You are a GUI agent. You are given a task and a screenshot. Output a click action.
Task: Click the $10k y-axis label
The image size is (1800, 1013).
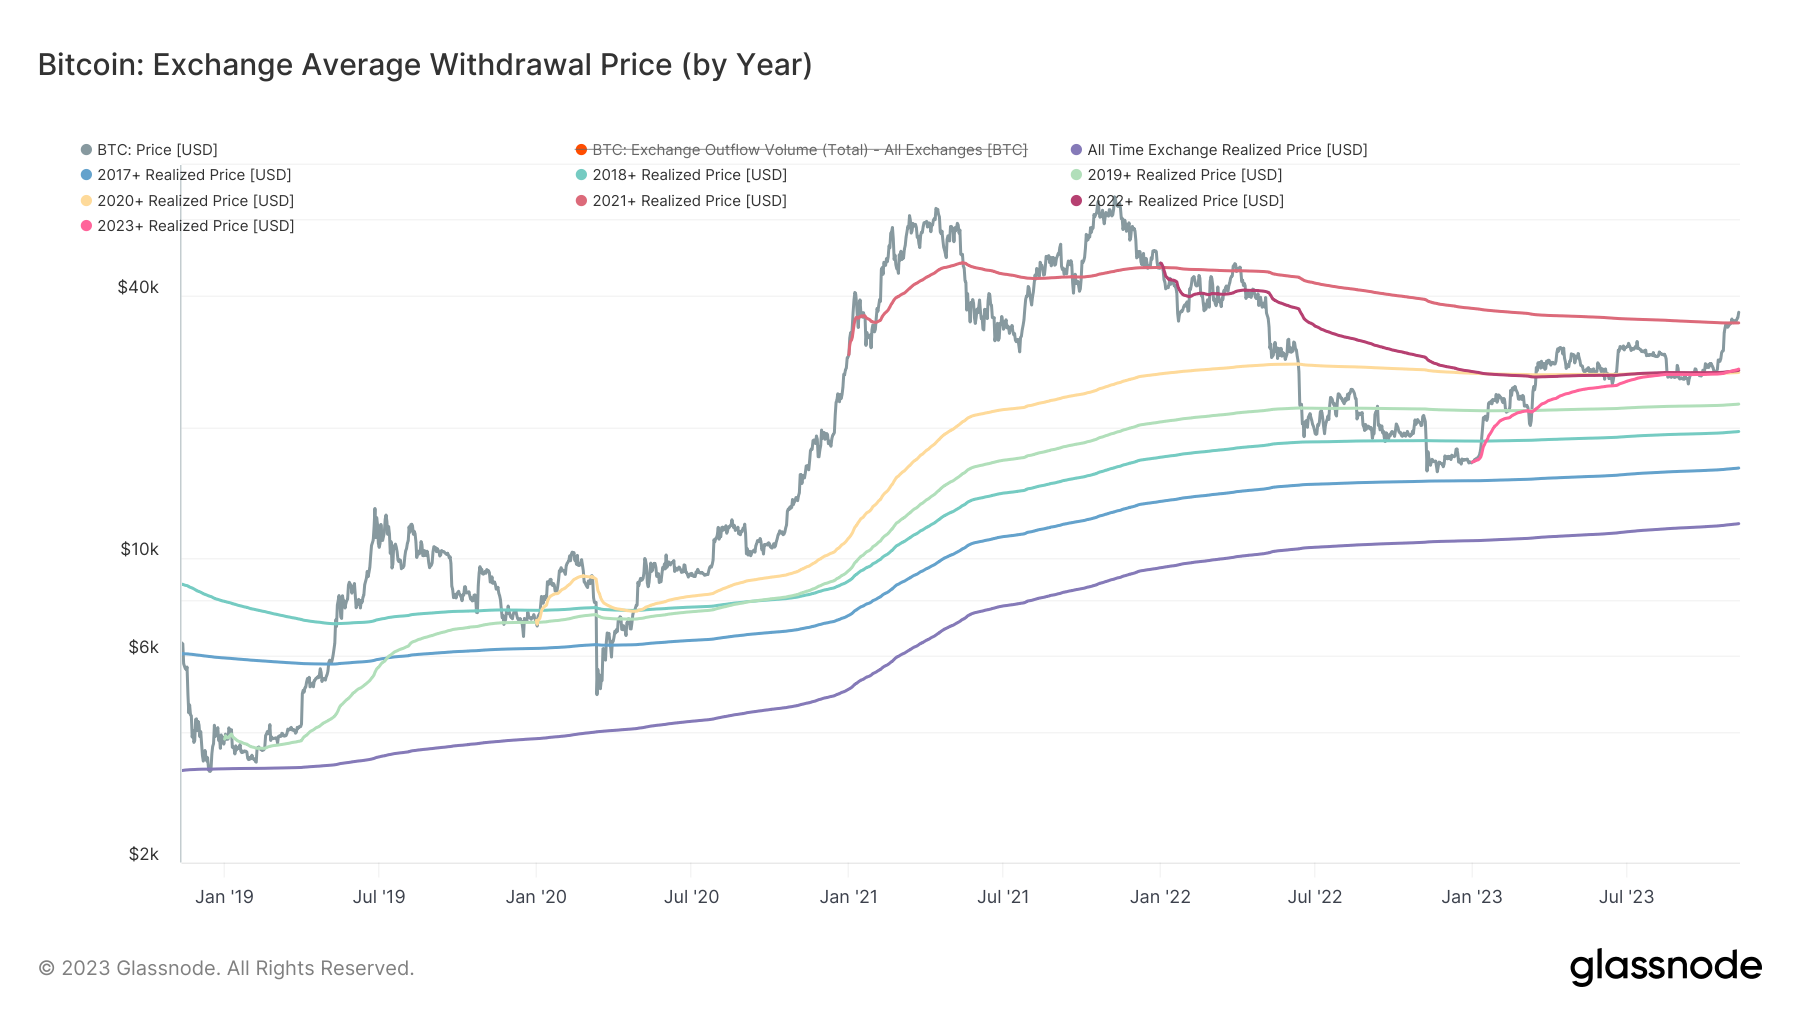point(139,550)
